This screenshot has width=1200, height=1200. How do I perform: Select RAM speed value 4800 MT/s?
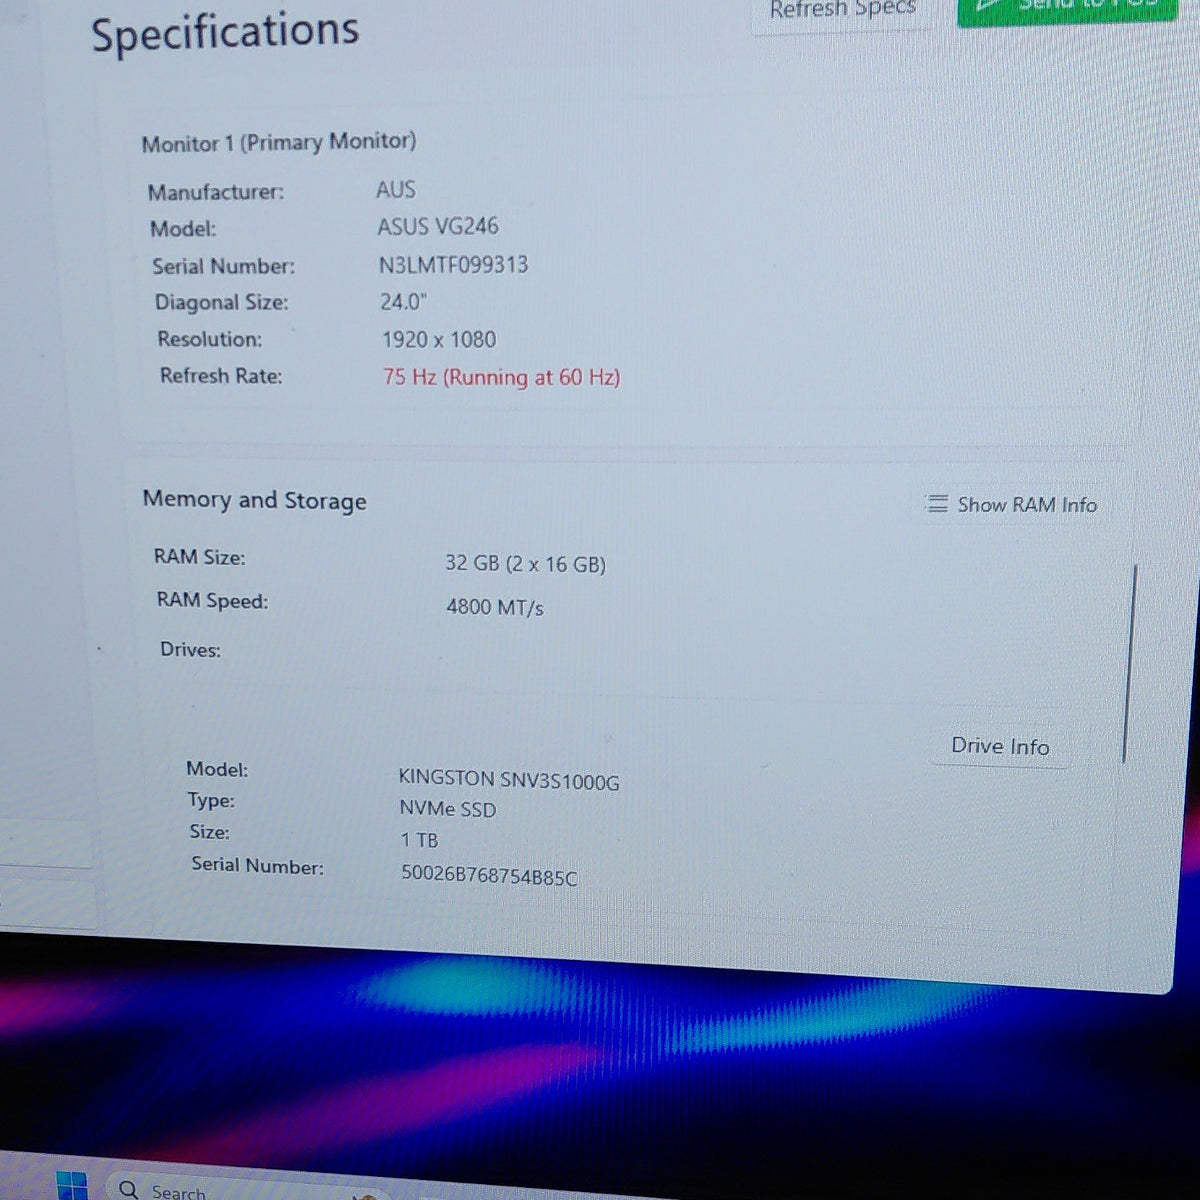coord(495,607)
